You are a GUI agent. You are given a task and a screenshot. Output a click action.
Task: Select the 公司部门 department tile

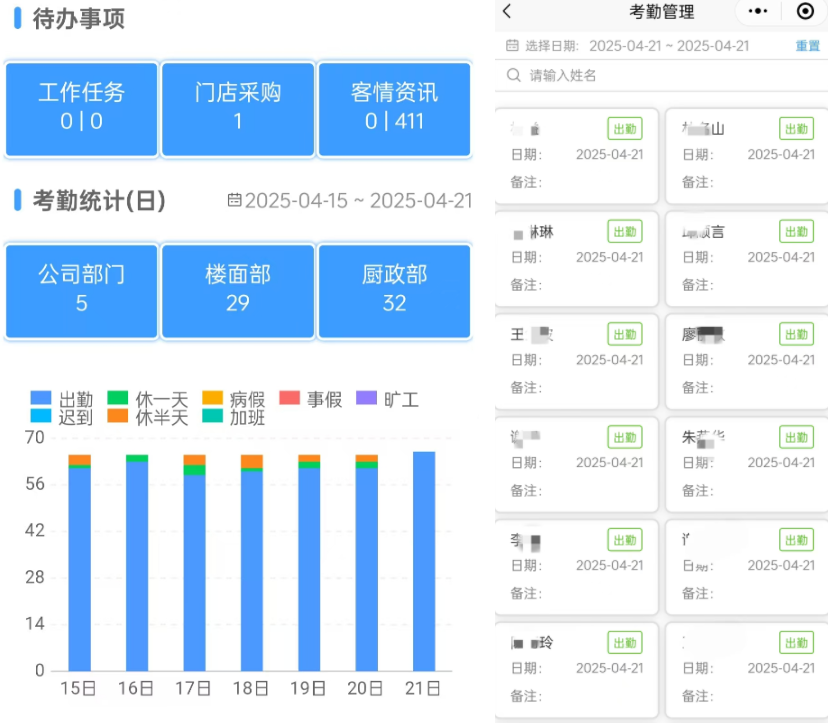(x=82, y=291)
